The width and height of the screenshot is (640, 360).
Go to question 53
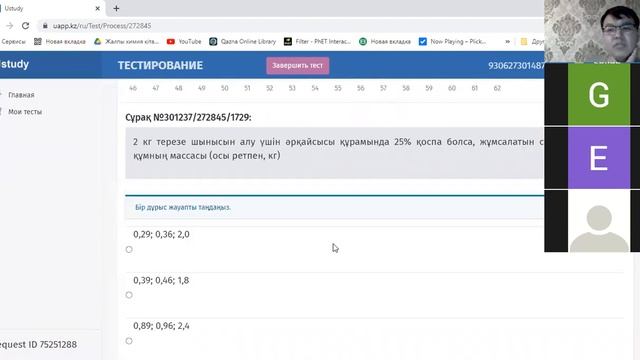[x=292, y=88]
